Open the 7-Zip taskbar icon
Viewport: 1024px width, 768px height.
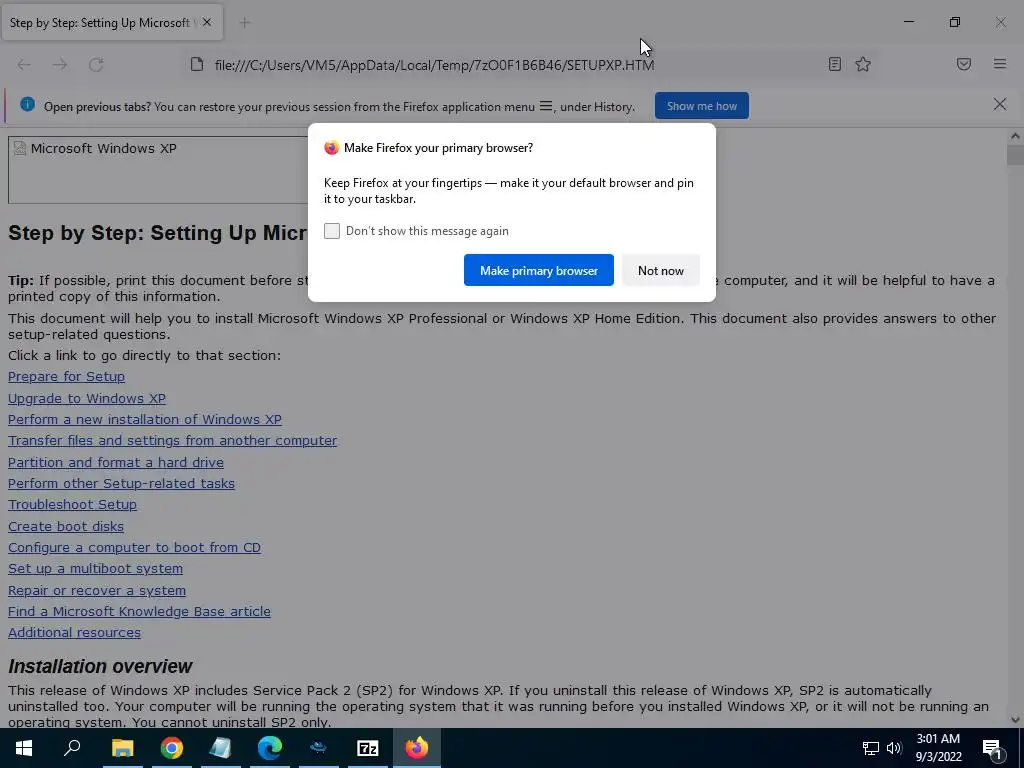click(x=368, y=748)
